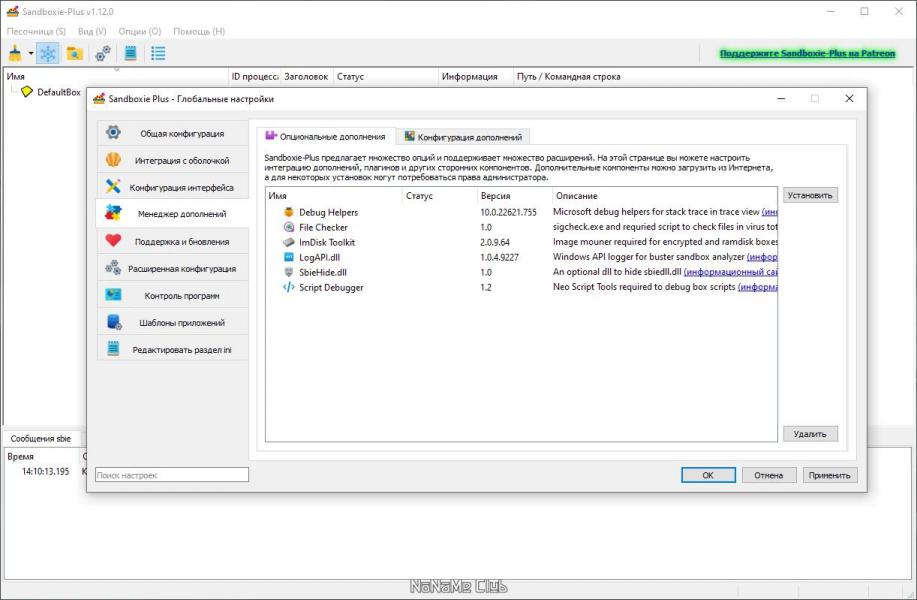Image resolution: width=917 pixels, height=600 pixels.
Task: Click the Путь / Командная строка column header
Action: [x=568, y=77]
